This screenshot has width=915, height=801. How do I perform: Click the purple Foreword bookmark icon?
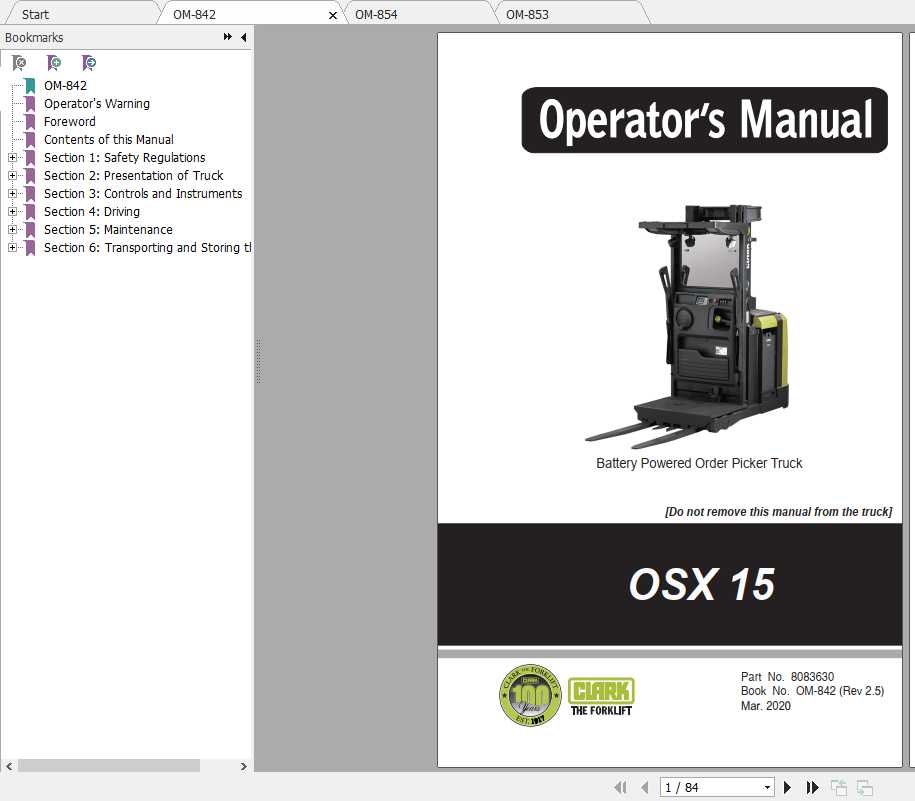coord(30,122)
